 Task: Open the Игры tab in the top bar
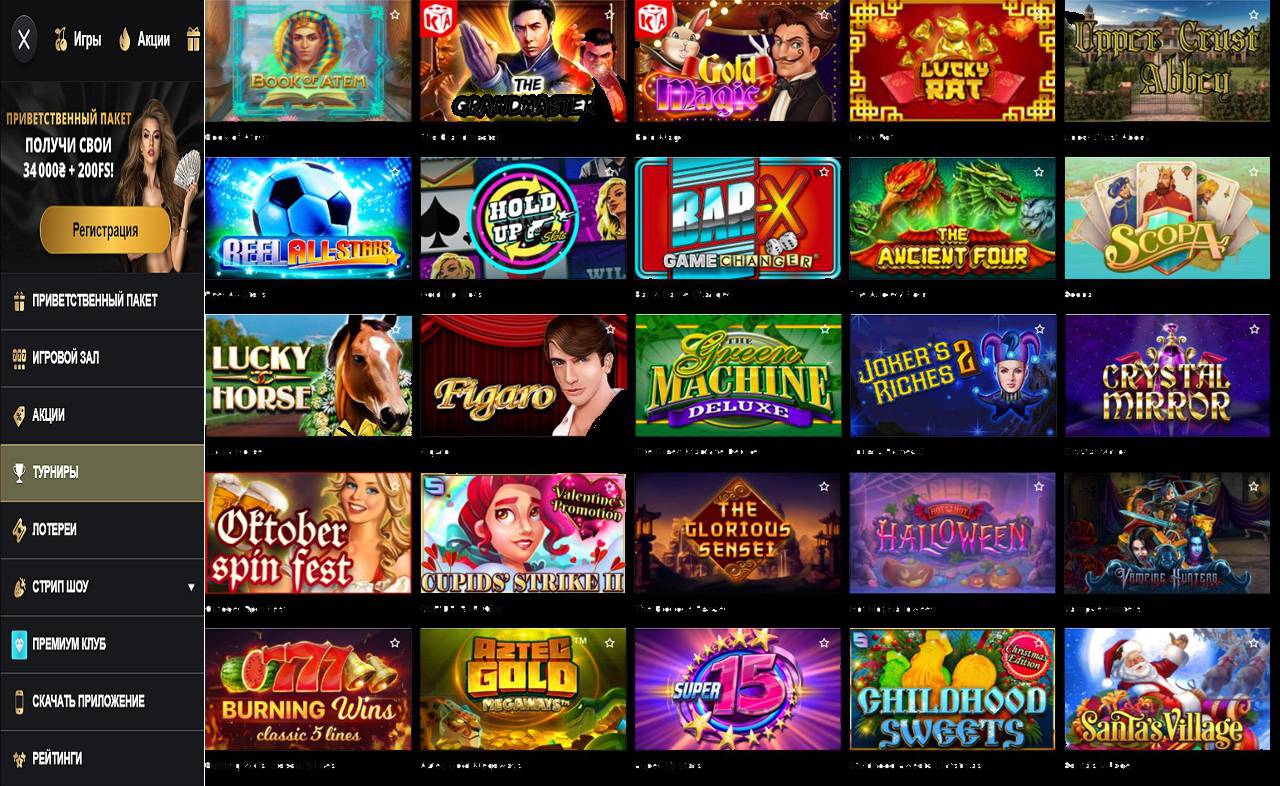click(77, 40)
